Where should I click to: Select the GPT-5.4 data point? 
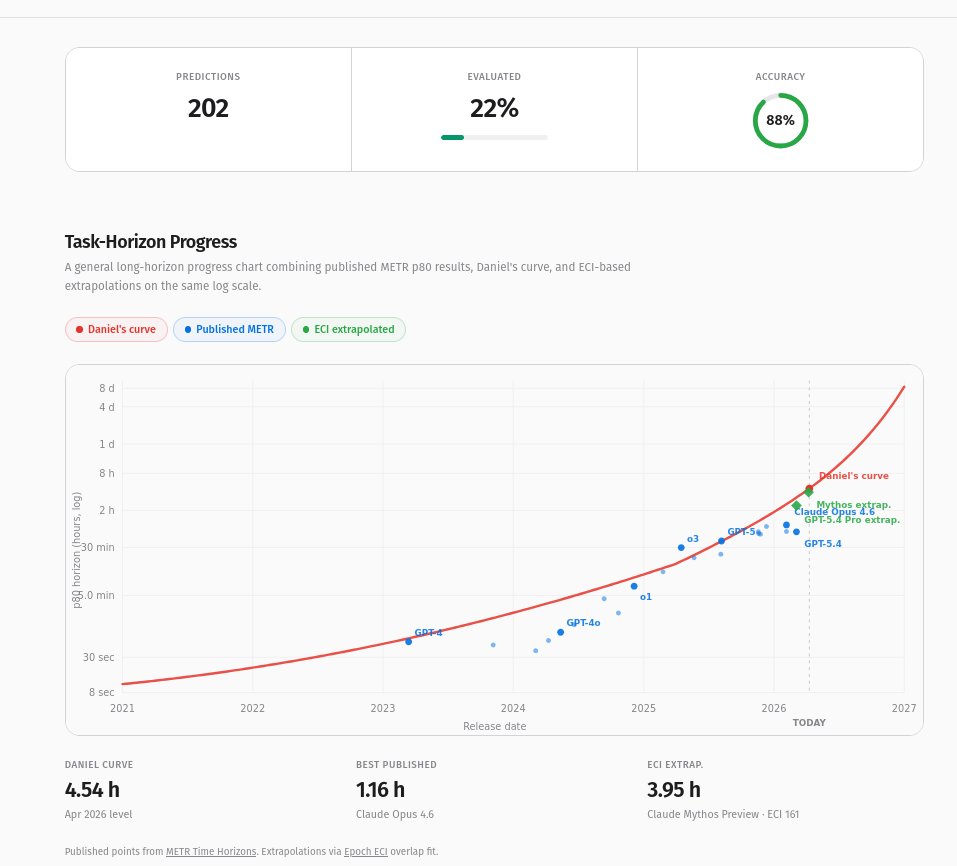click(x=796, y=532)
